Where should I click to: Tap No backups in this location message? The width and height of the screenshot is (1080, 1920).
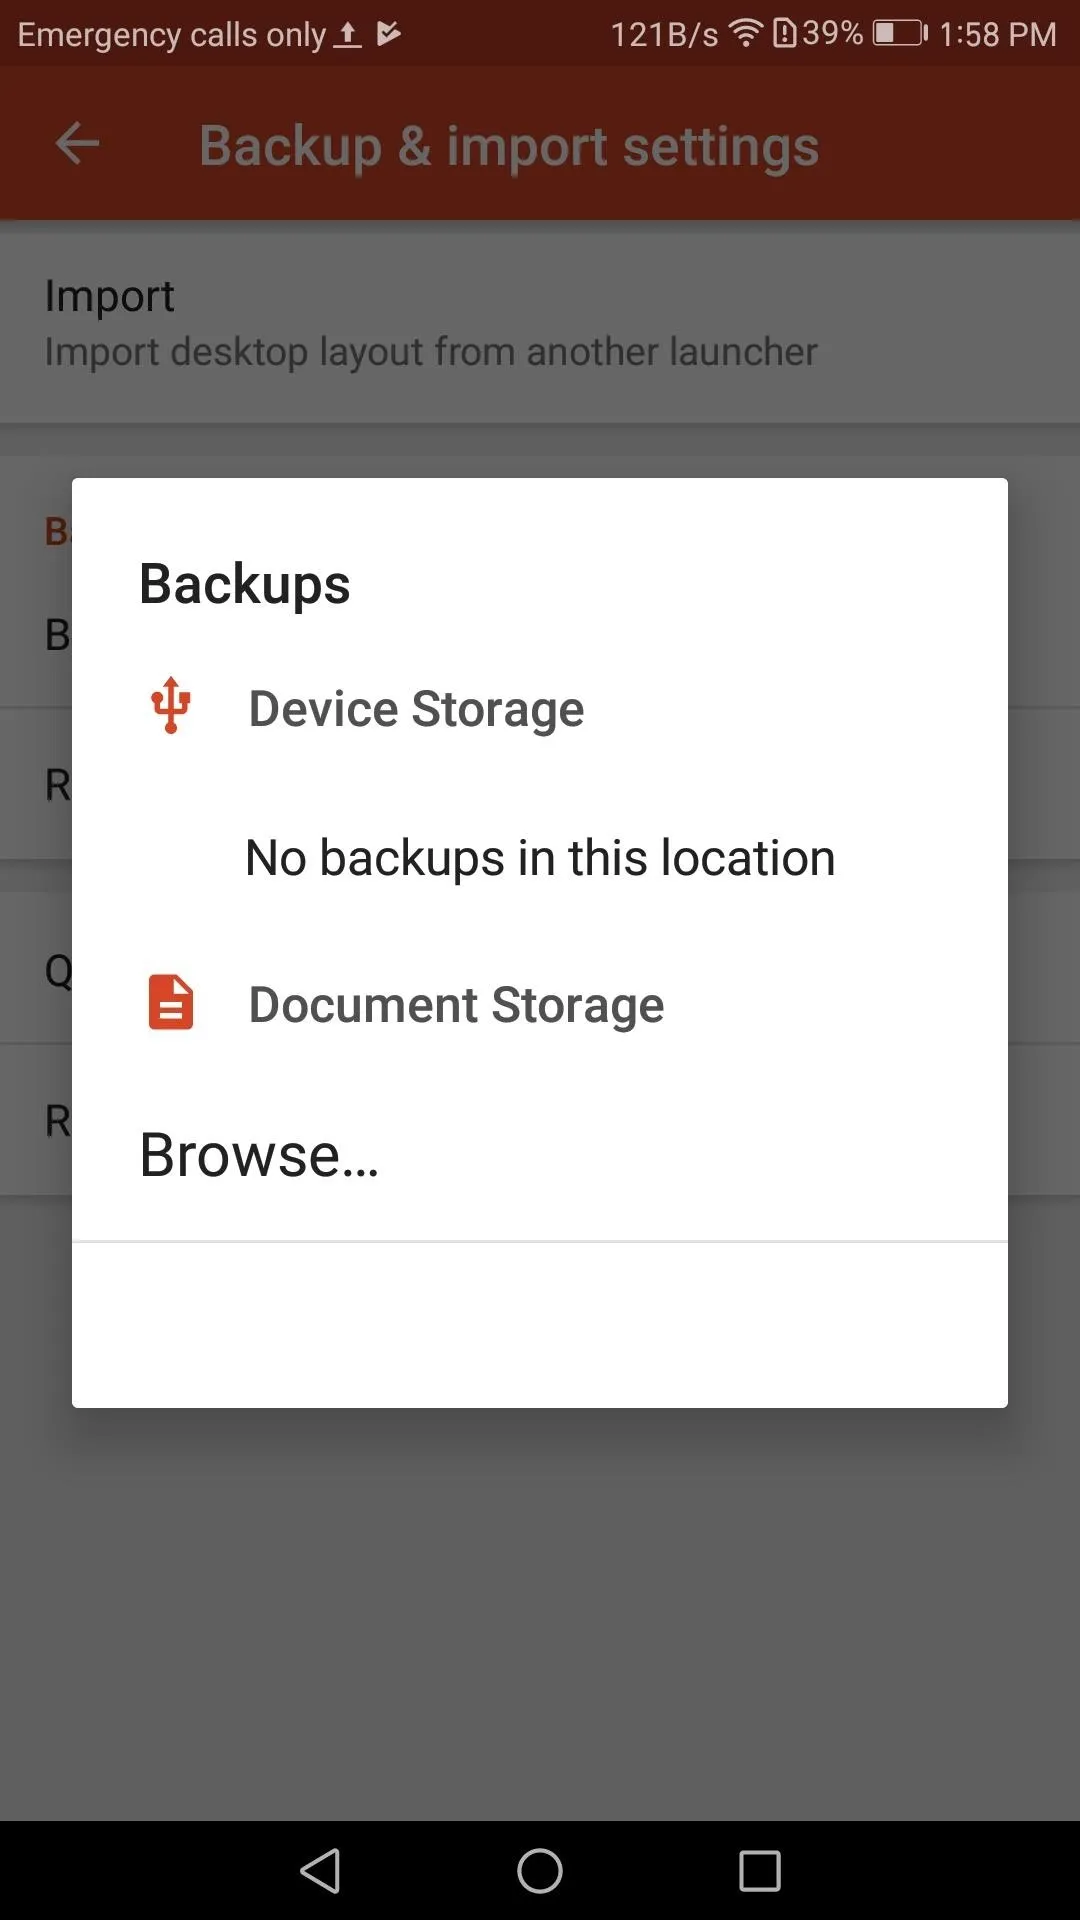(540, 858)
